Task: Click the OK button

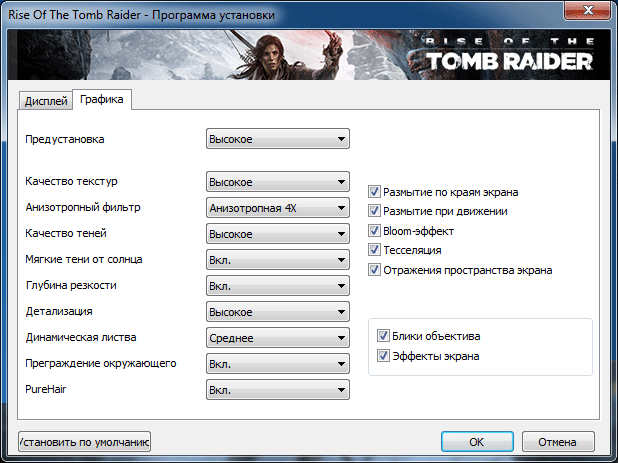Action: 477,442
